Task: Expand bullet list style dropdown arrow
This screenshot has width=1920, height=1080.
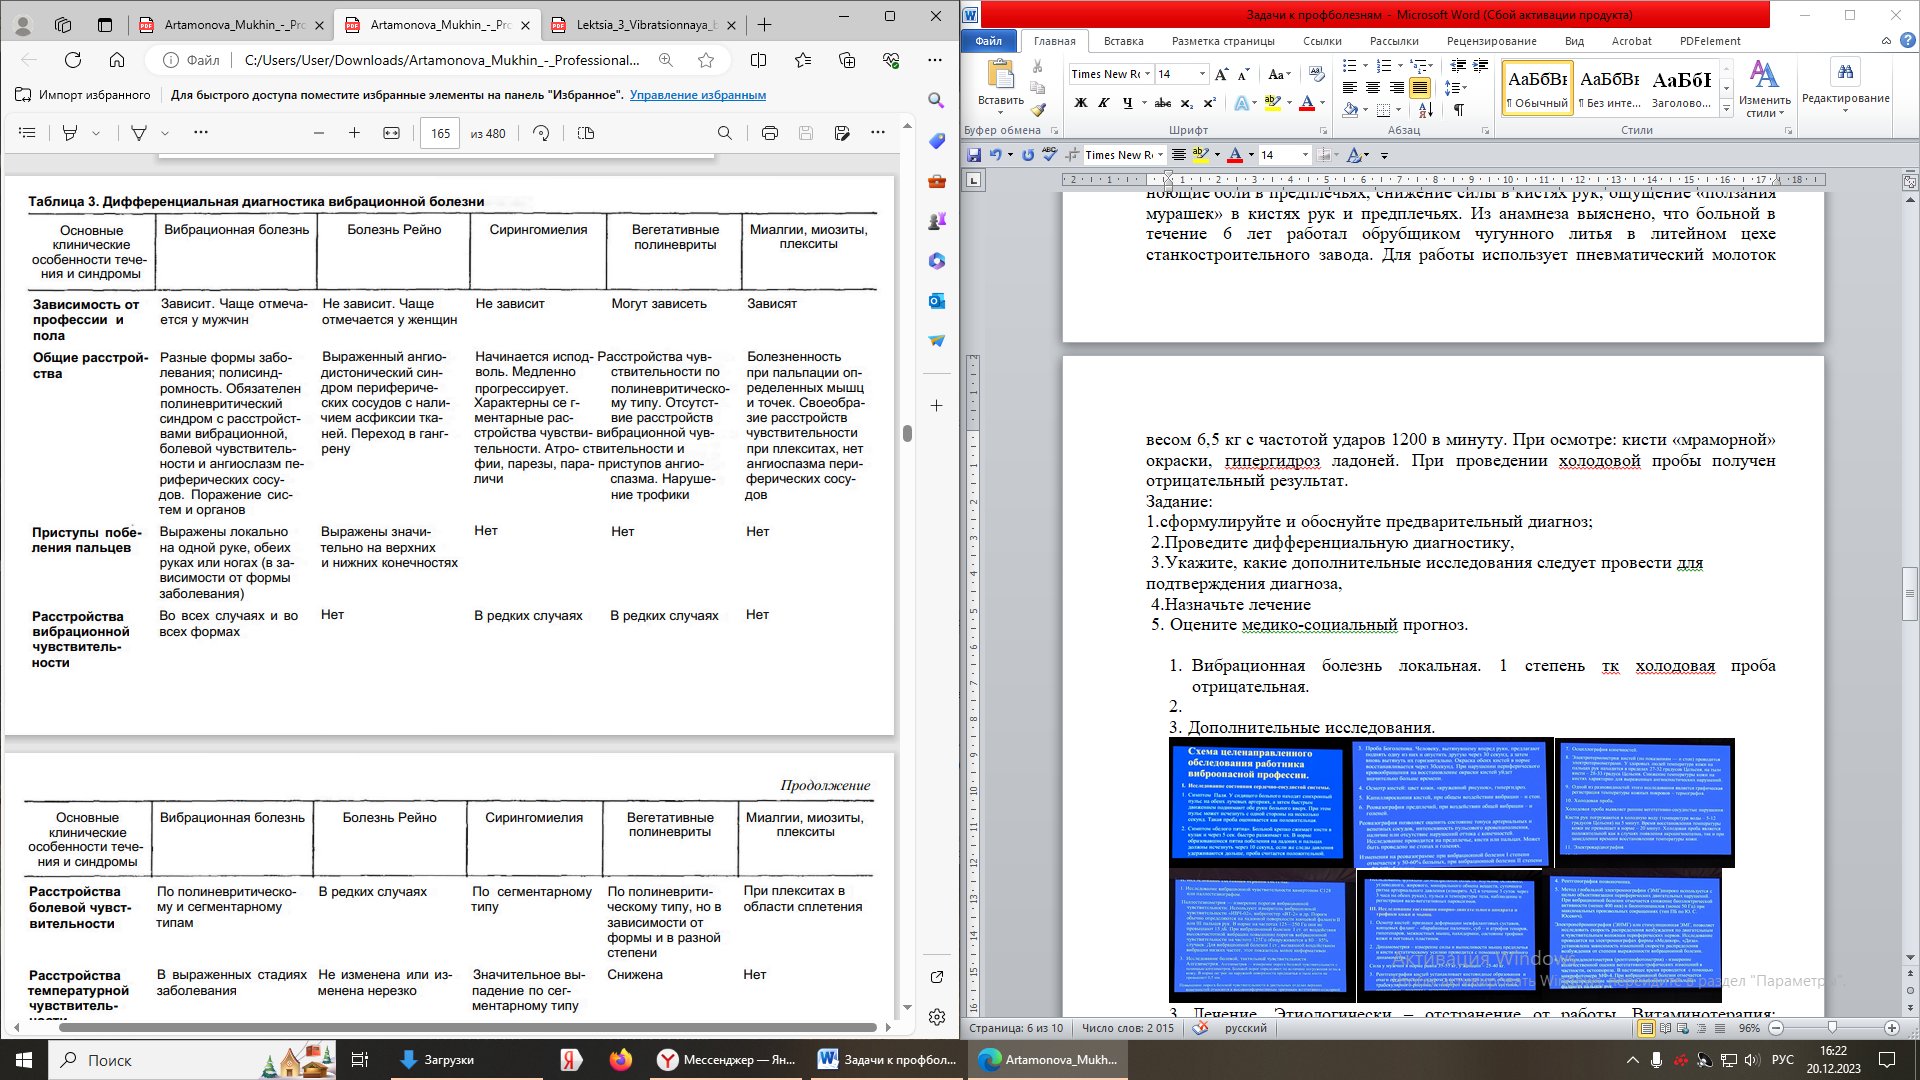Action: [1365, 66]
